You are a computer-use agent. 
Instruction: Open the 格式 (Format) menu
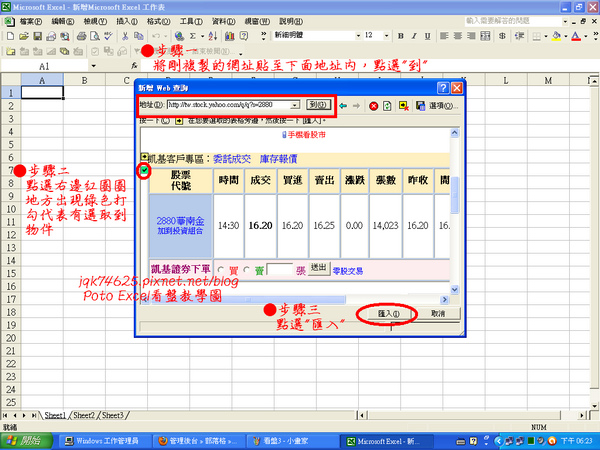[x=158, y=21]
